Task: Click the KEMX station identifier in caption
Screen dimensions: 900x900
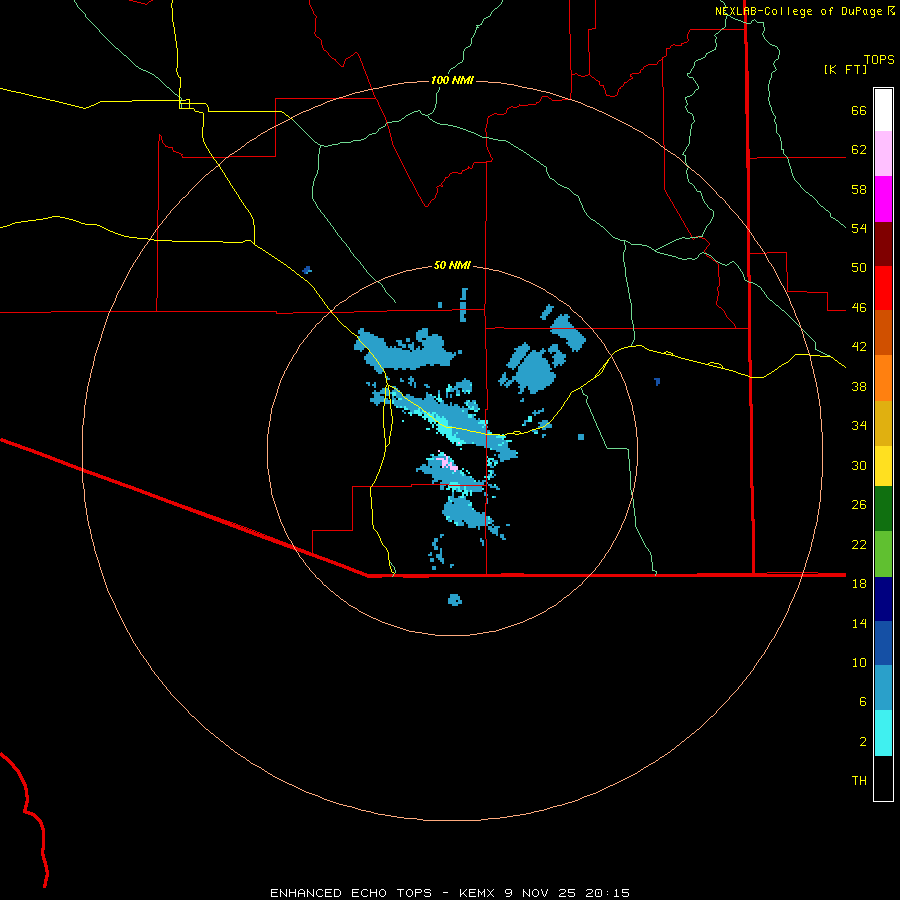Action: 479,893
